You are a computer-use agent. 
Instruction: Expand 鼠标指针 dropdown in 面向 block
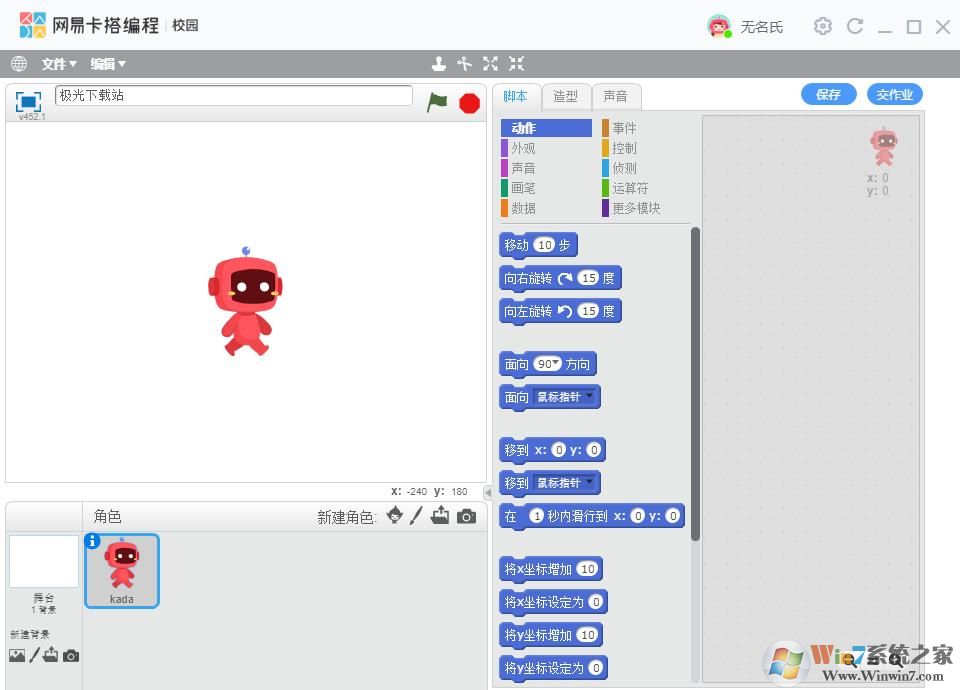pyautogui.click(x=590, y=396)
